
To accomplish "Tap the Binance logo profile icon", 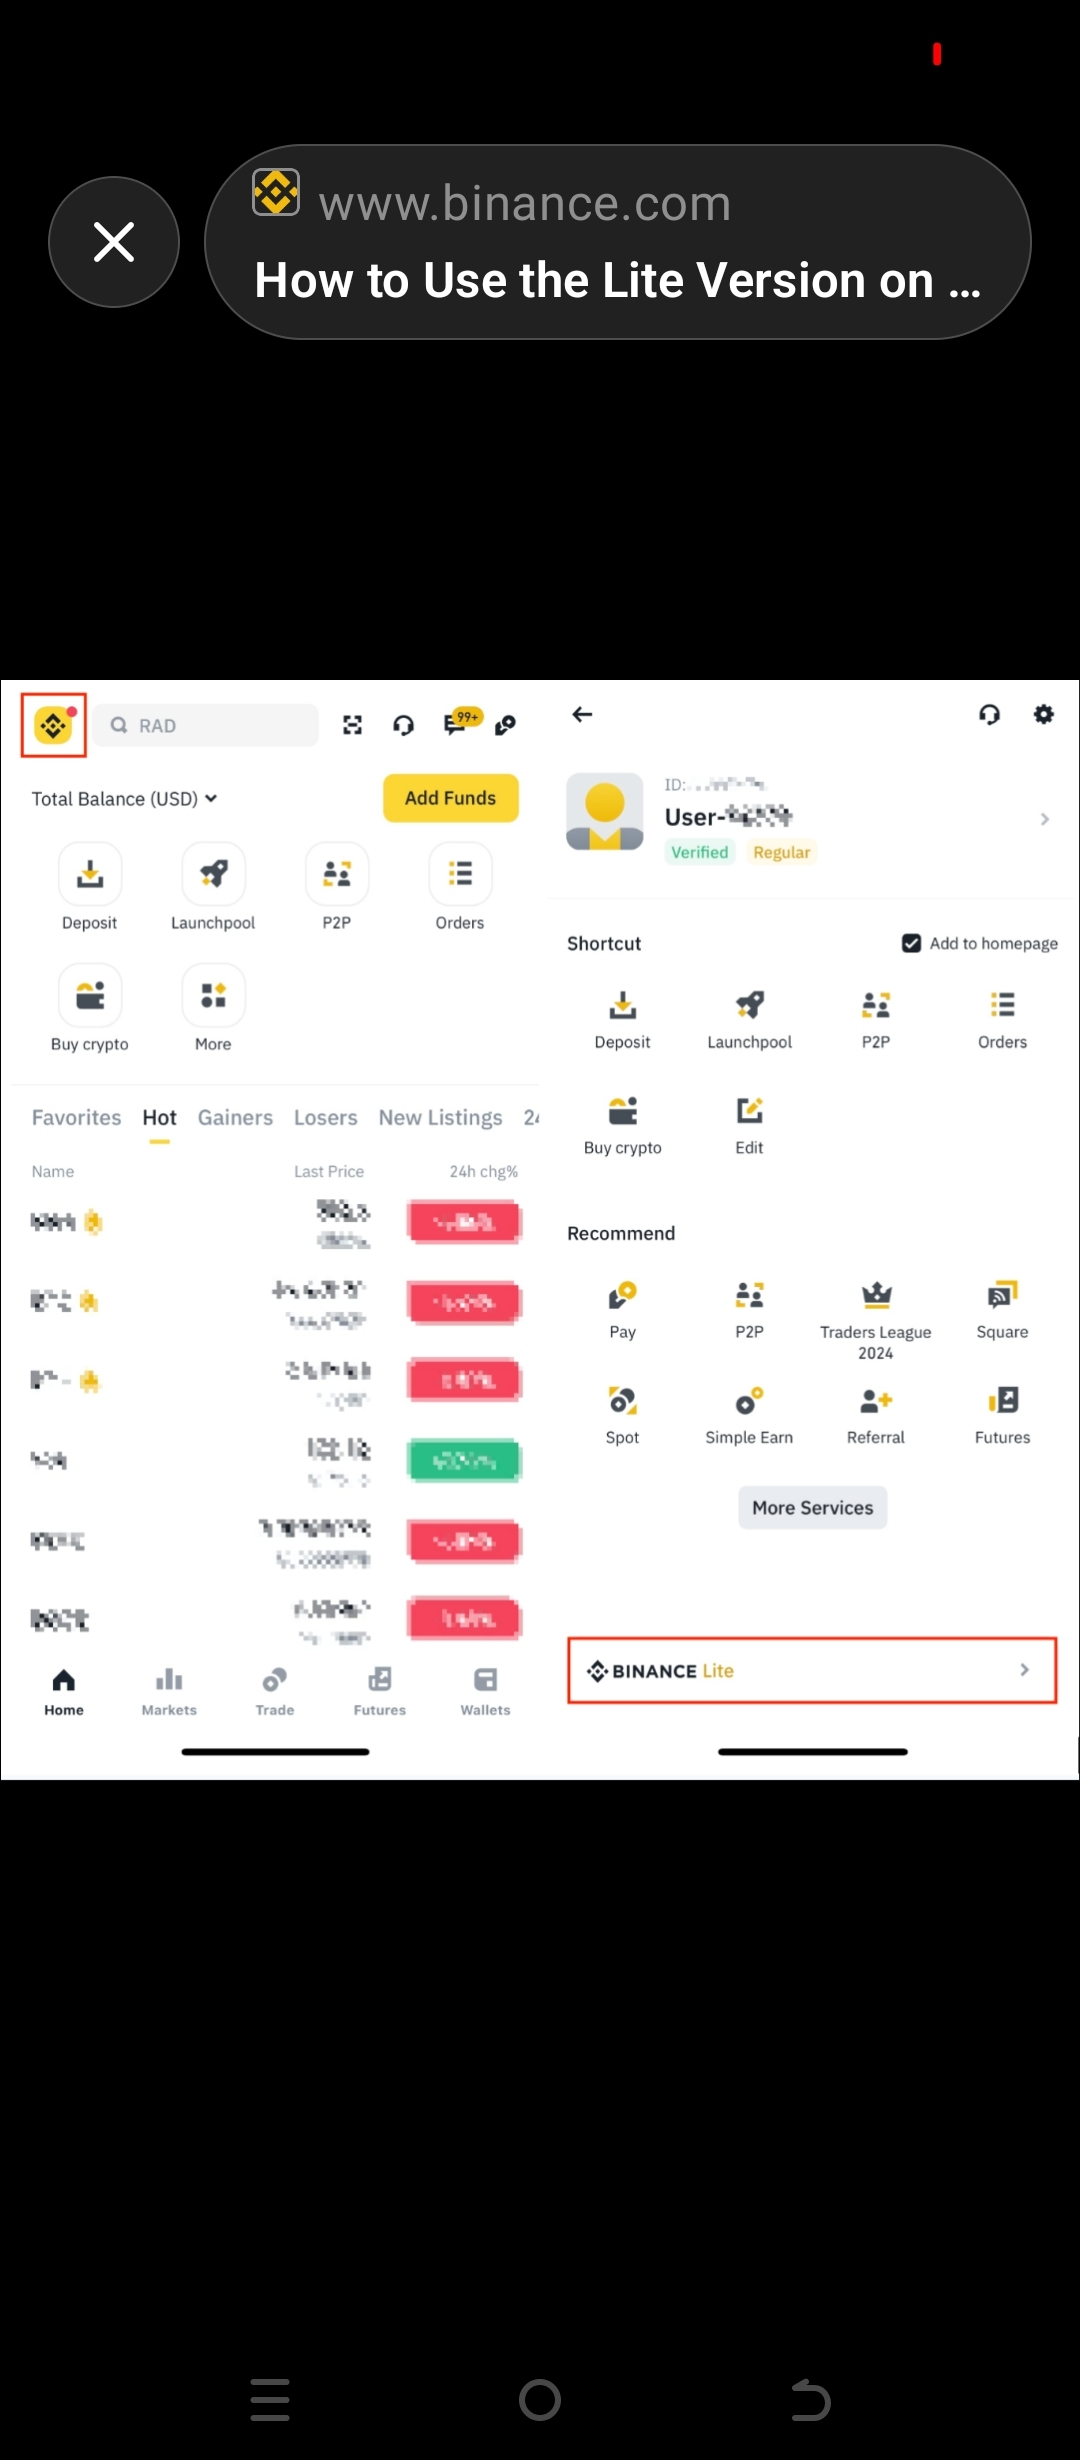I will (54, 725).
